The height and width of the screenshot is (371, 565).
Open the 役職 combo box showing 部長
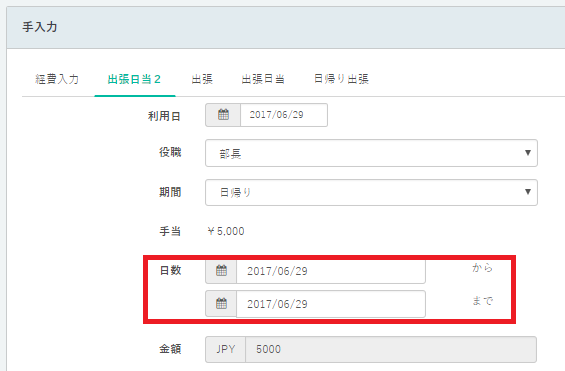tap(371, 153)
